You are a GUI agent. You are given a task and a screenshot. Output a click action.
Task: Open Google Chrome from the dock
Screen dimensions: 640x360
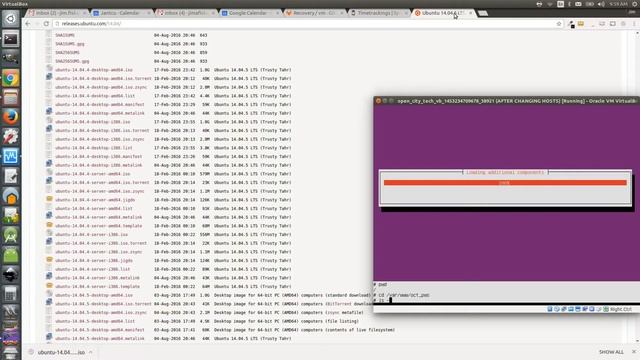click(x=11, y=78)
